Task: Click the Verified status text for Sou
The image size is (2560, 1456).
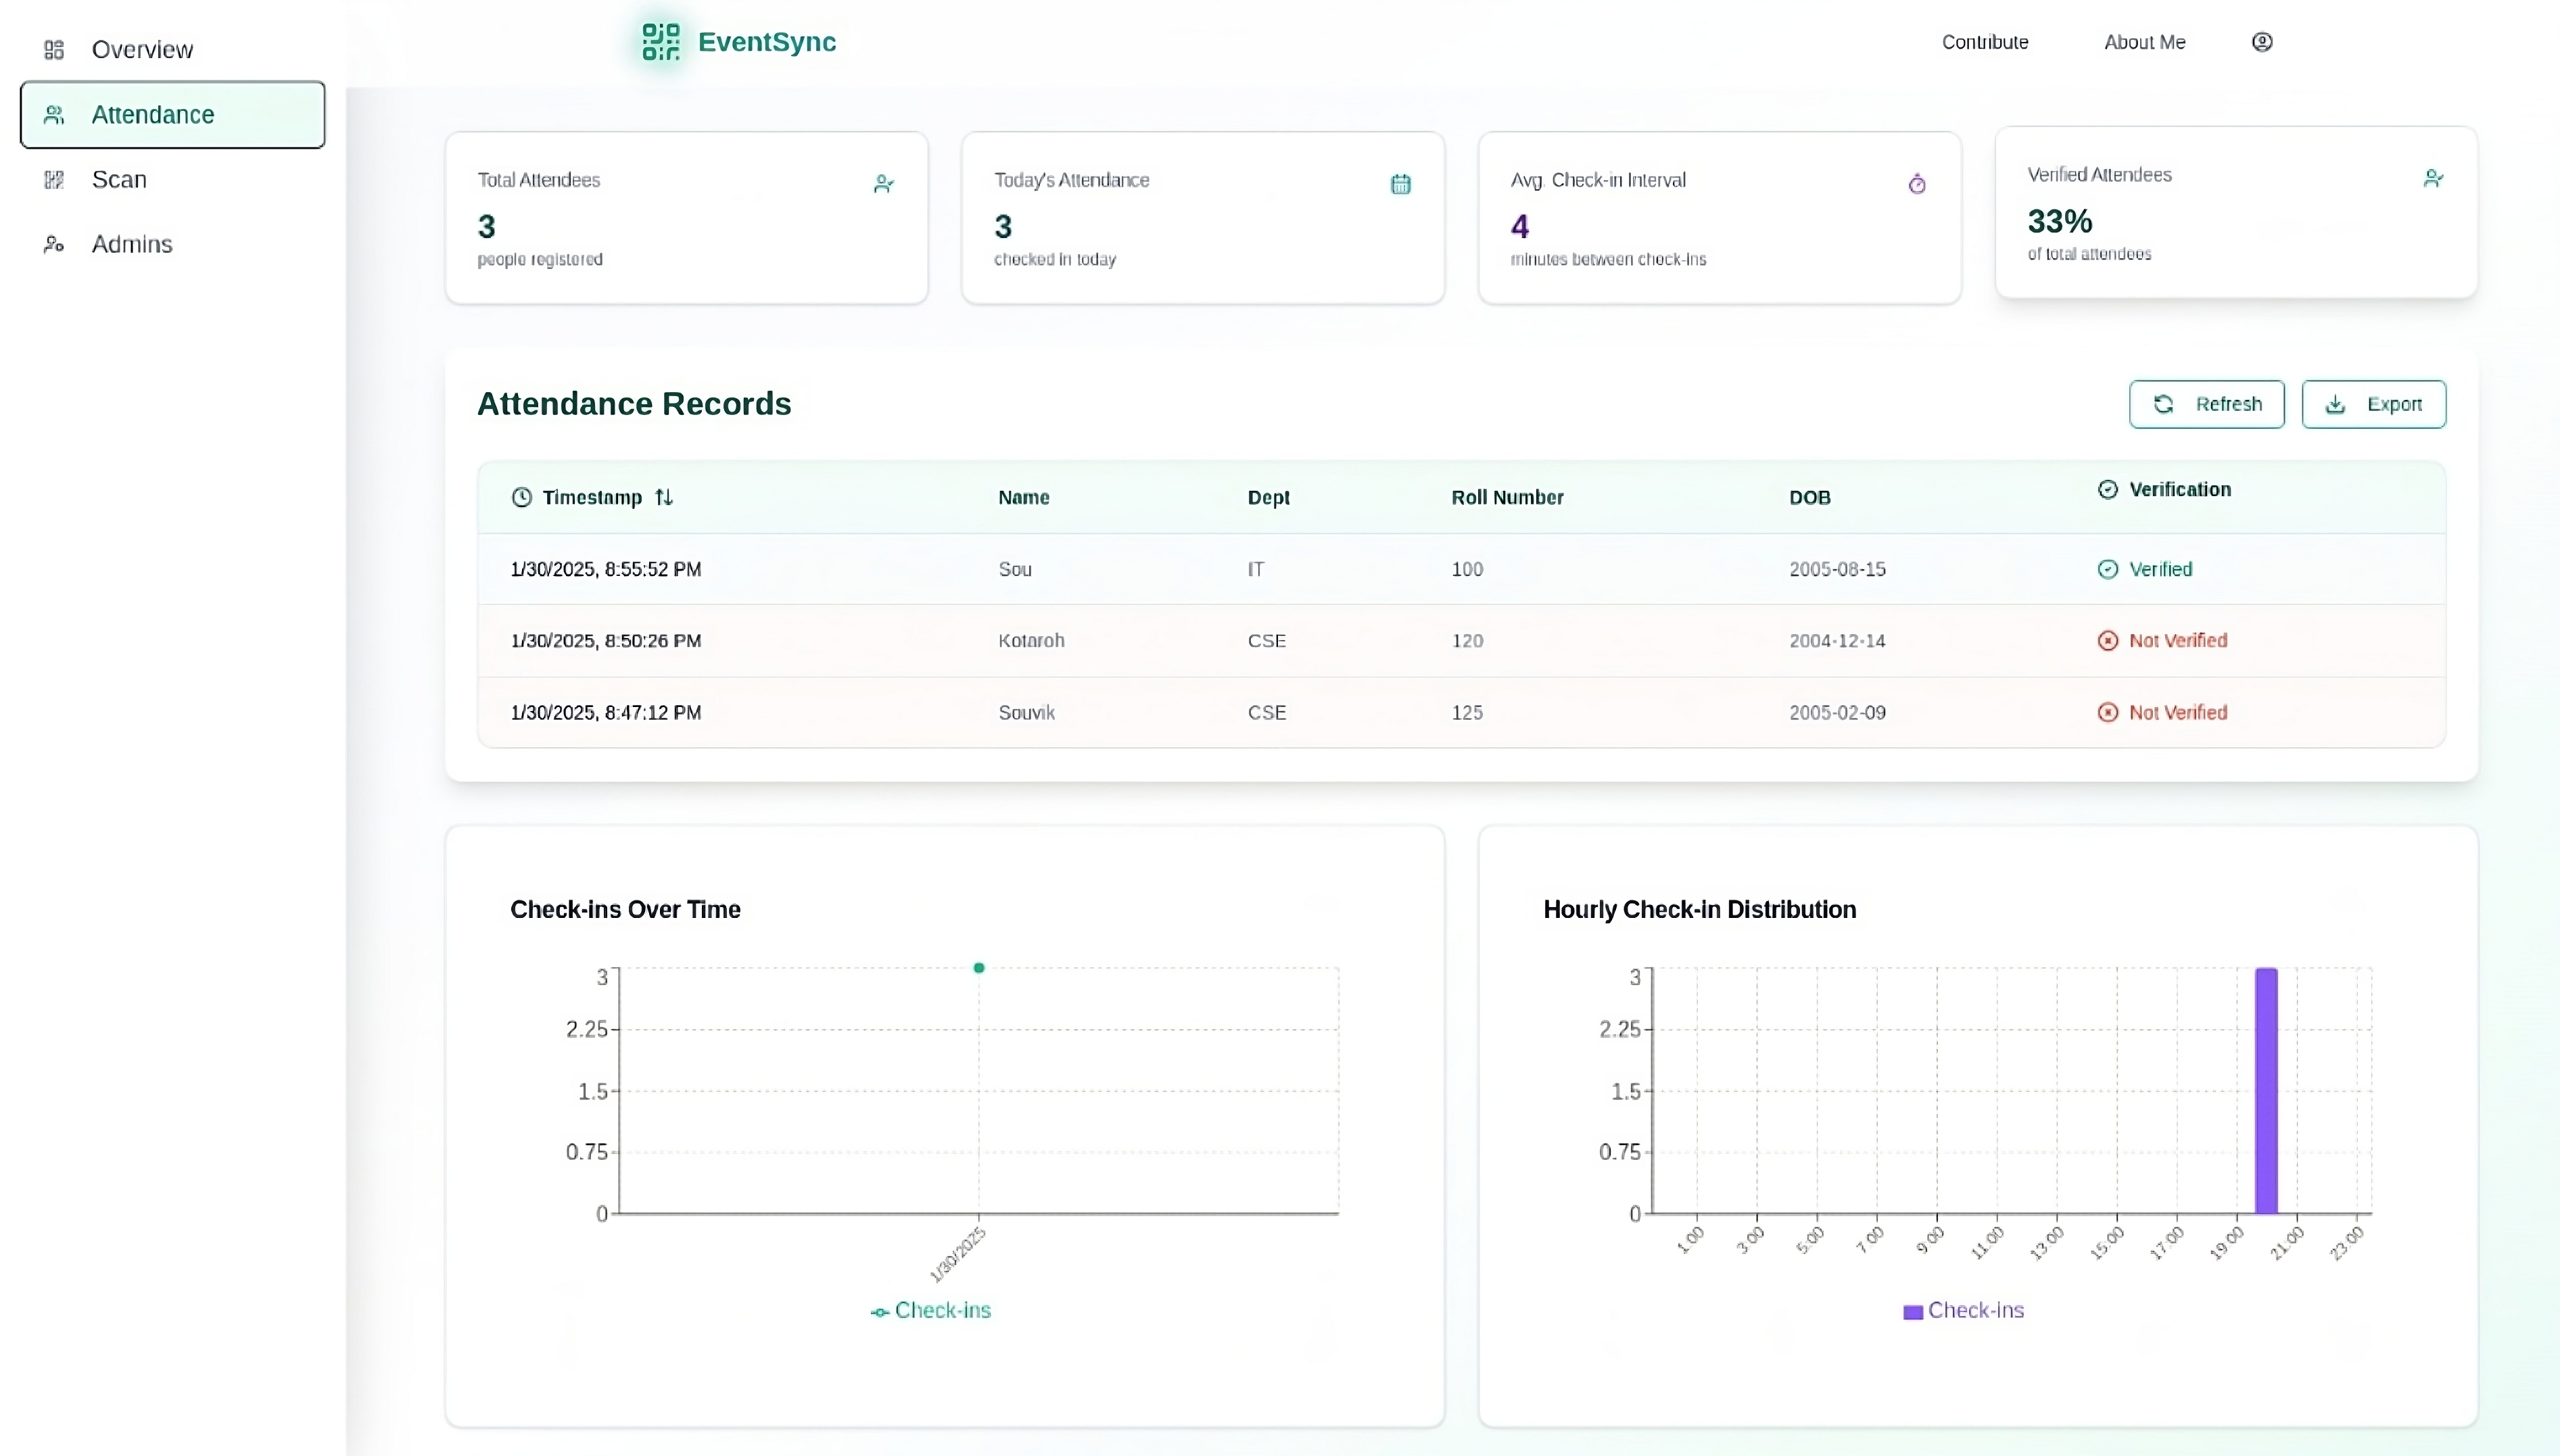Action: point(2160,569)
